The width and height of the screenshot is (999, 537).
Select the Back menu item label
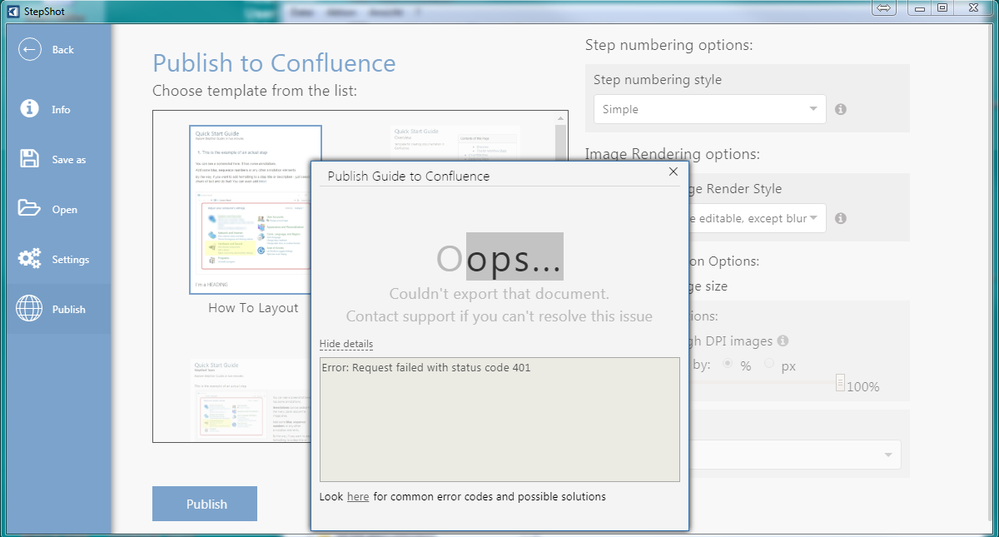[63, 50]
